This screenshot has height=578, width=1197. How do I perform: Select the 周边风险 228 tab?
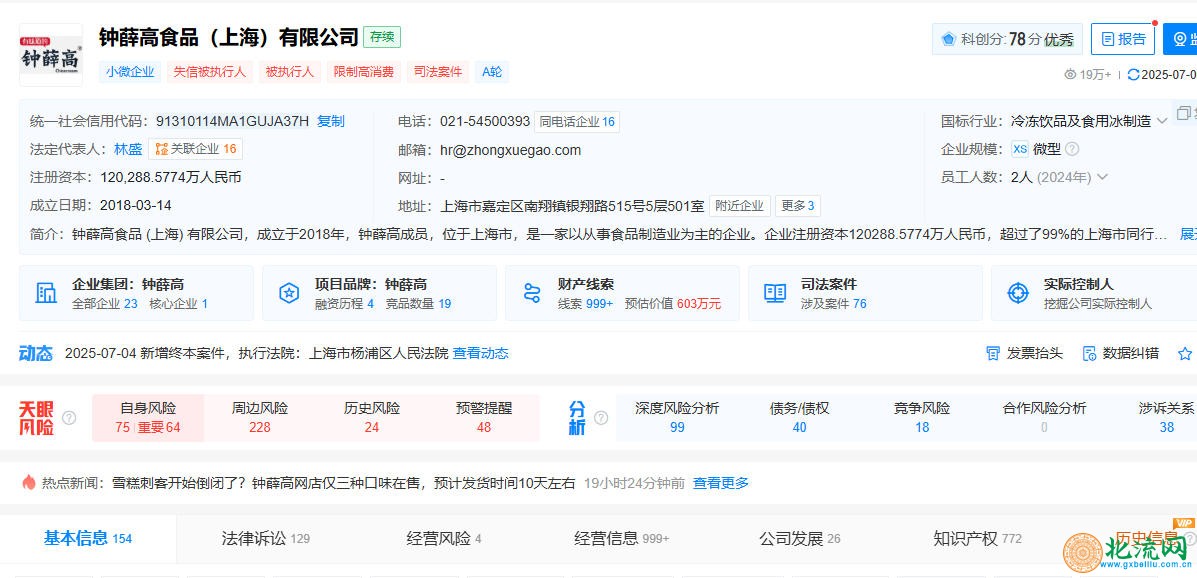point(260,418)
